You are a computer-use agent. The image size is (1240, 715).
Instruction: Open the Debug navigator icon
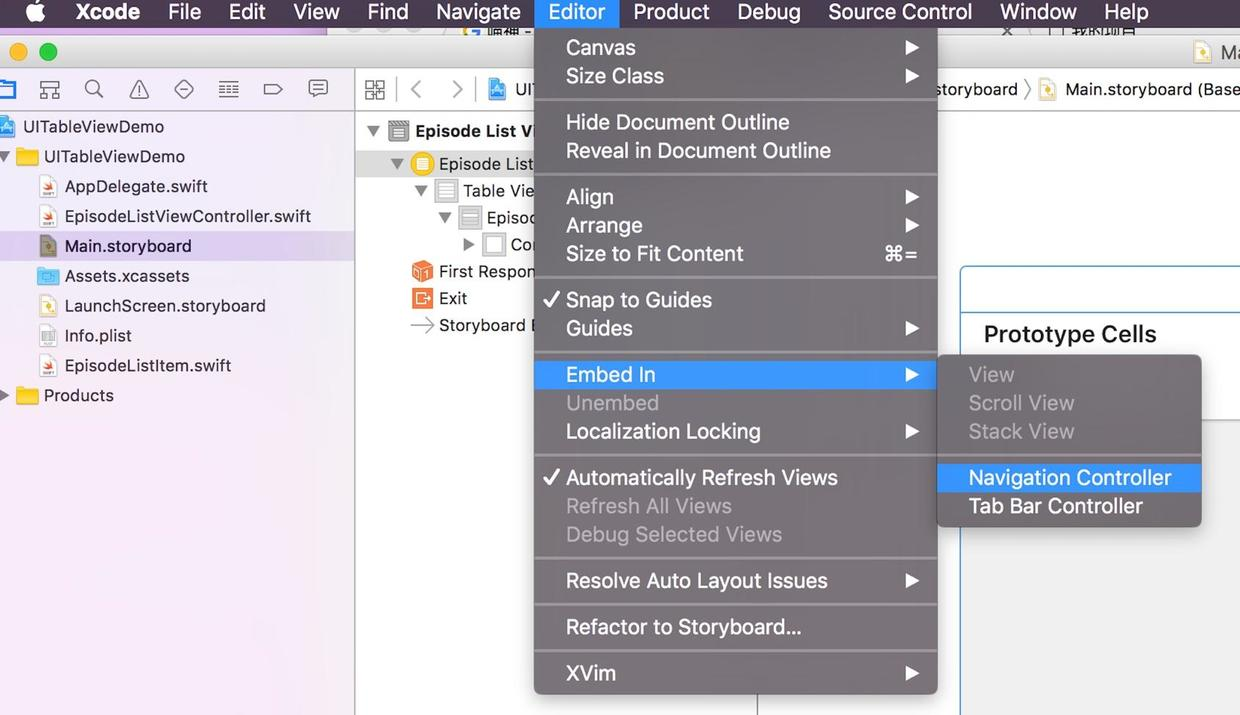(x=229, y=89)
